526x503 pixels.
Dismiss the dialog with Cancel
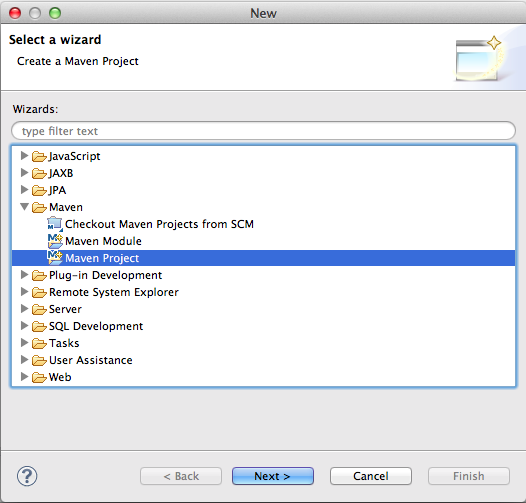[x=371, y=476]
